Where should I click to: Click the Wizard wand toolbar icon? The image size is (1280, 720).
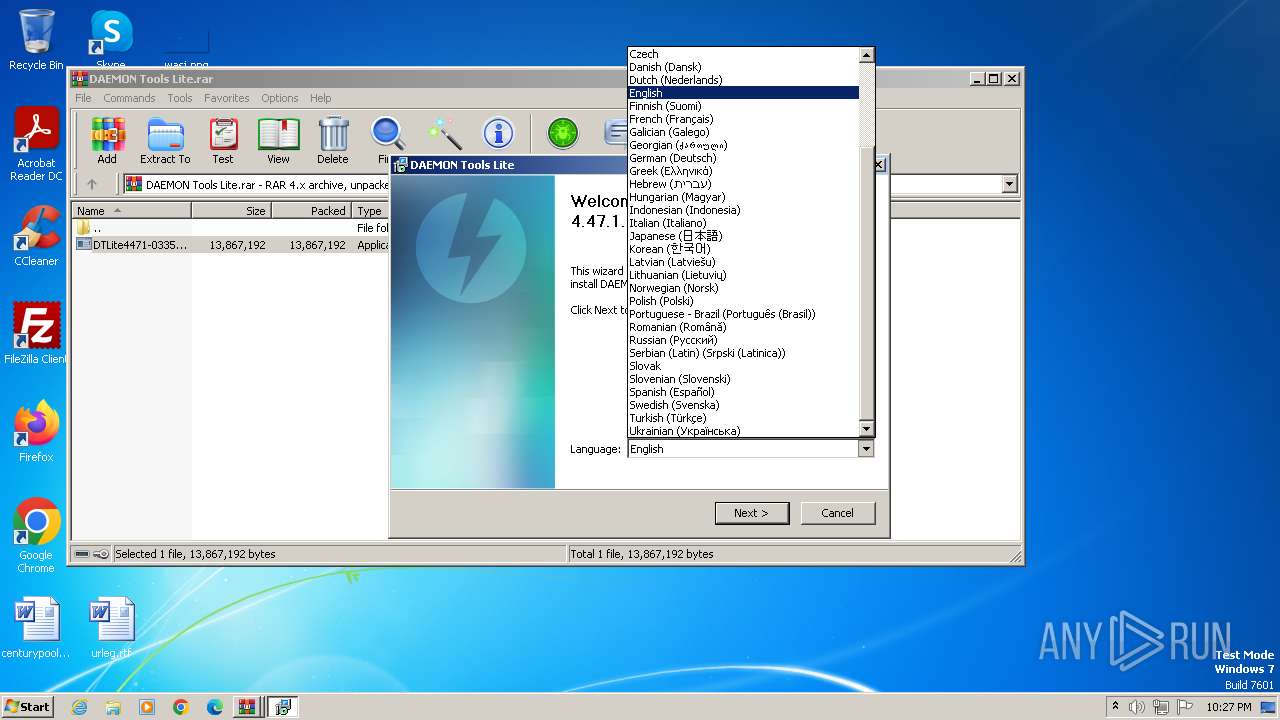tap(443, 134)
